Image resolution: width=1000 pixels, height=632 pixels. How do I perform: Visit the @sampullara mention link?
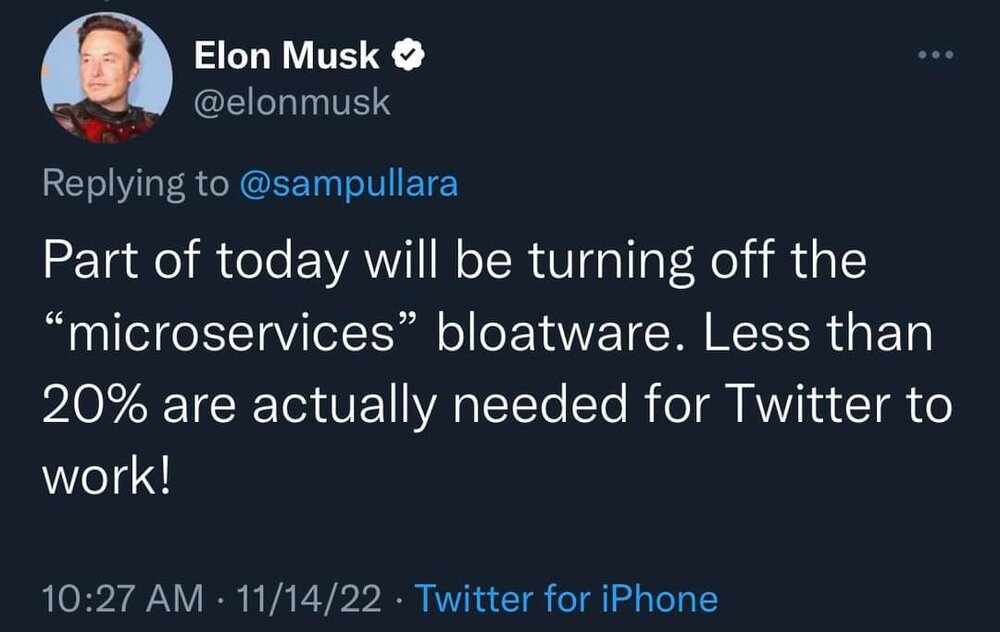coord(349,184)
